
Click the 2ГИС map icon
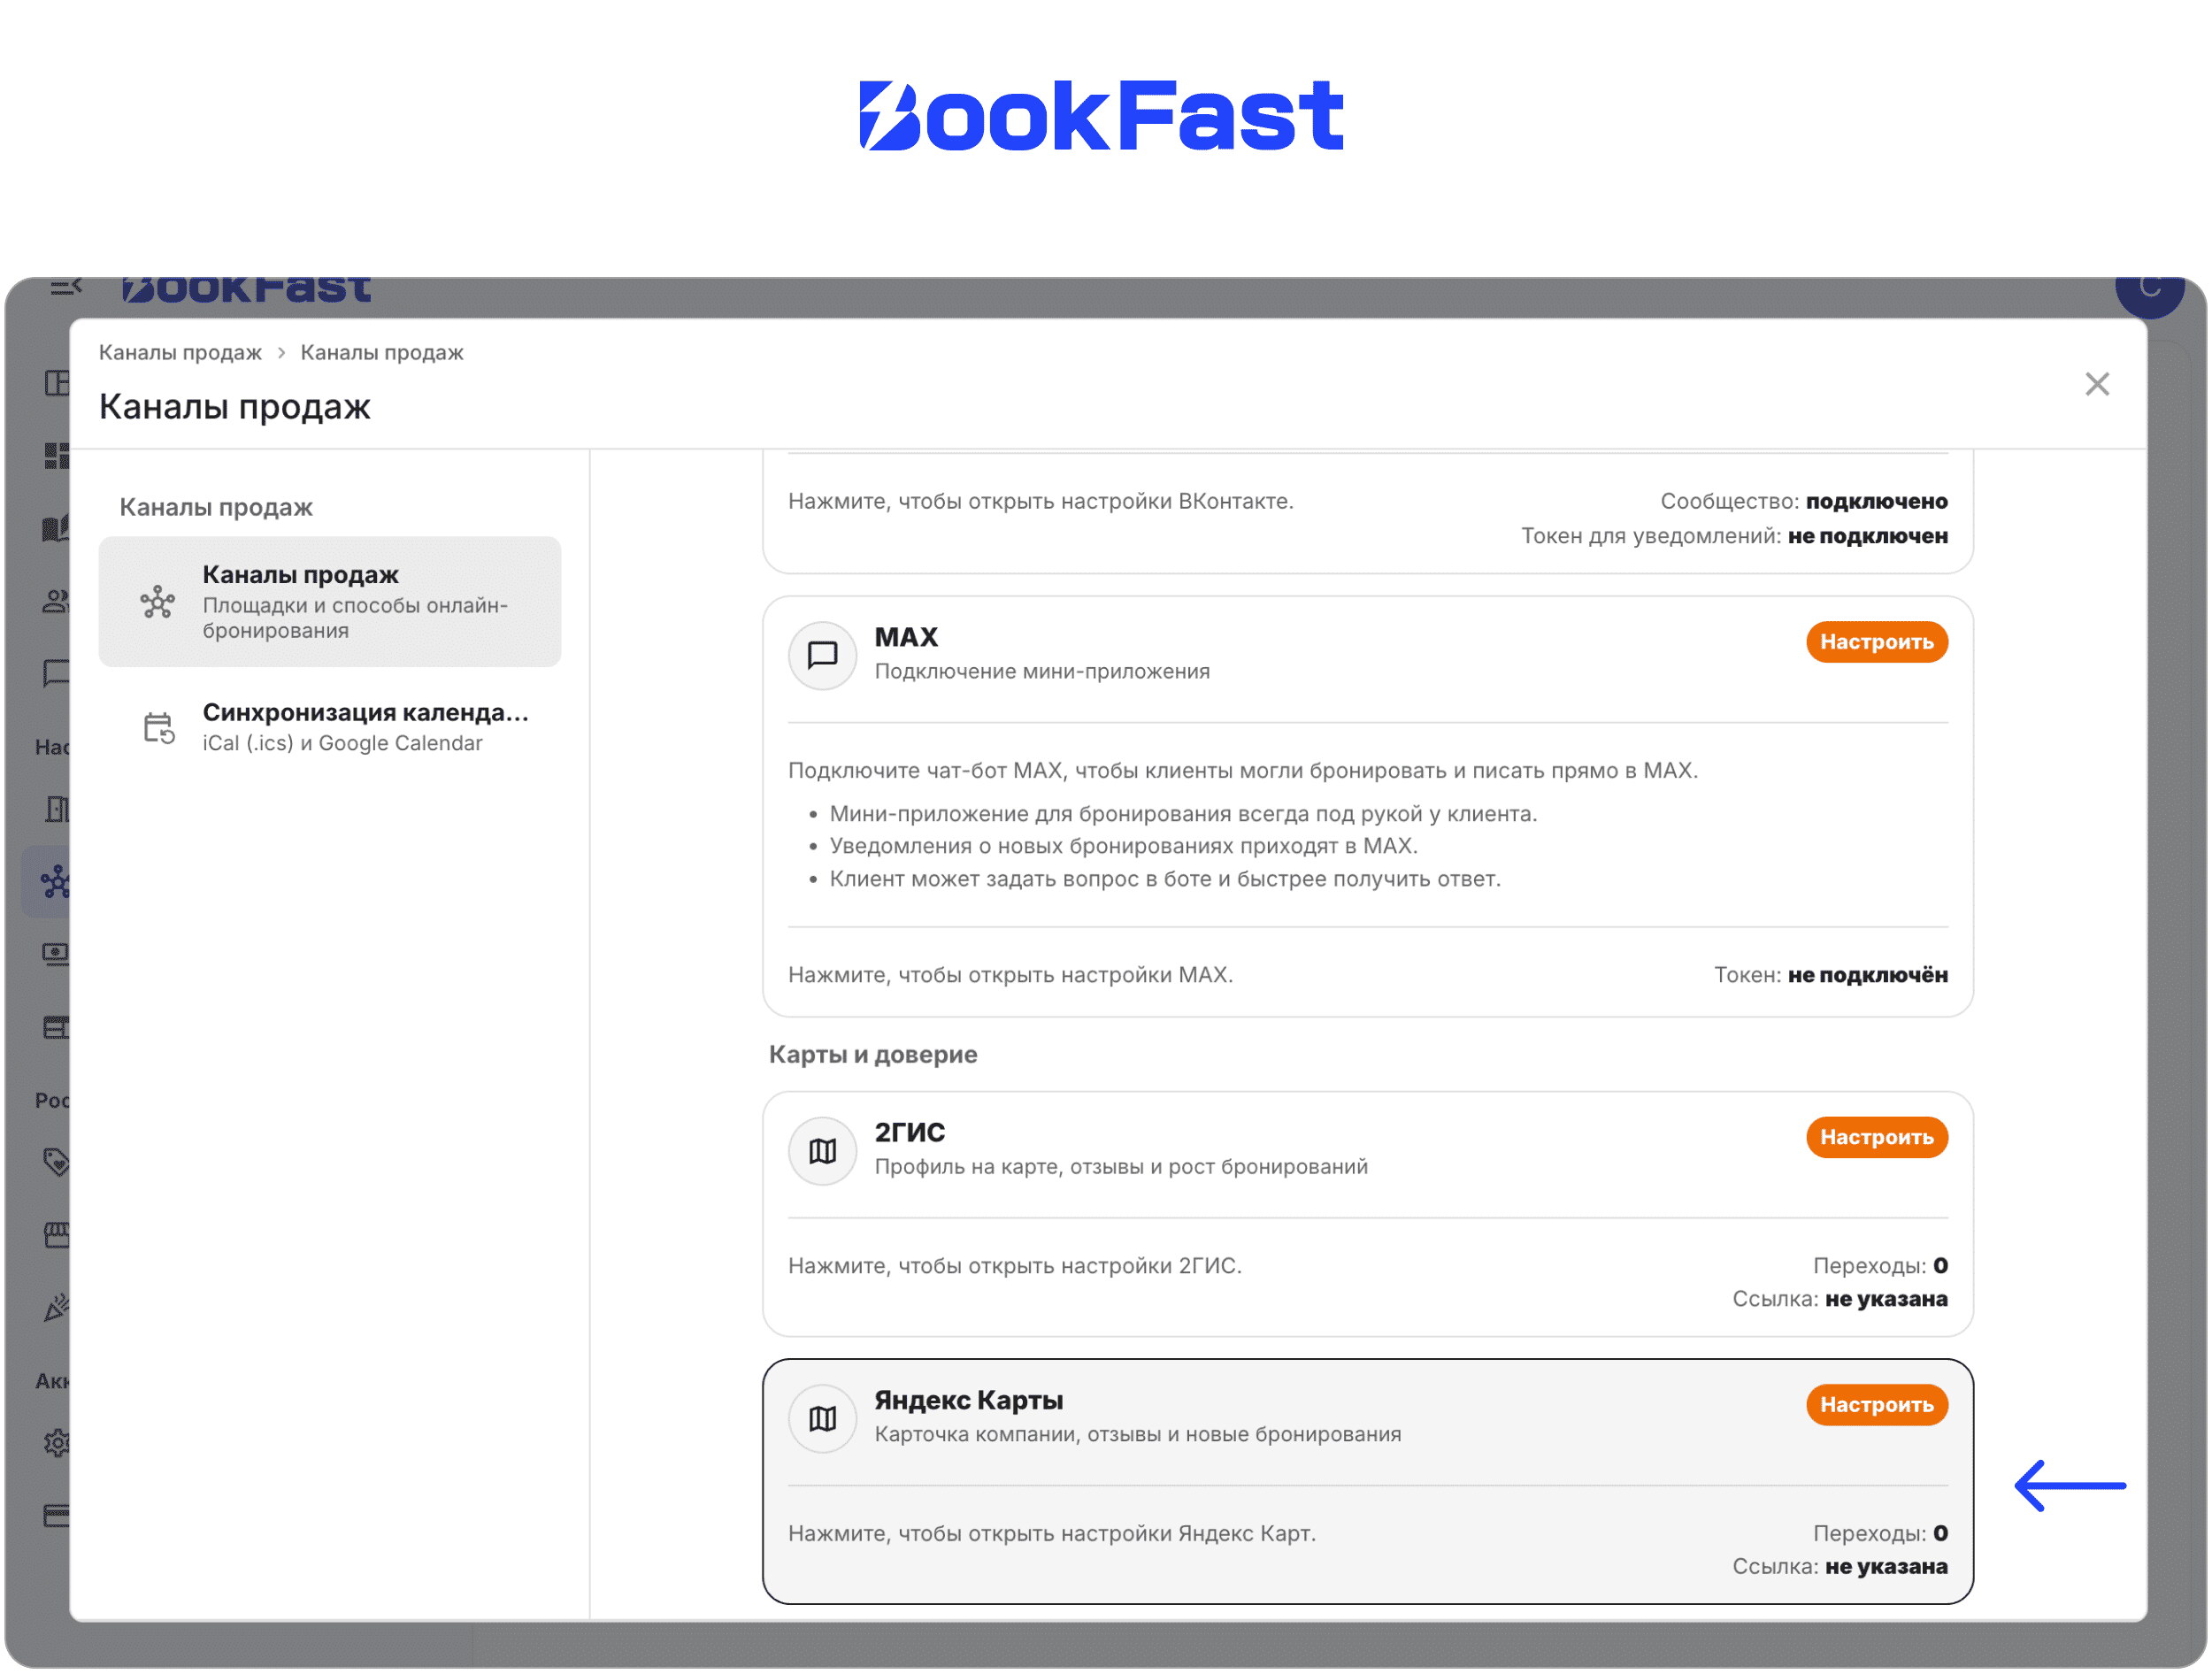pos(822,1150)
